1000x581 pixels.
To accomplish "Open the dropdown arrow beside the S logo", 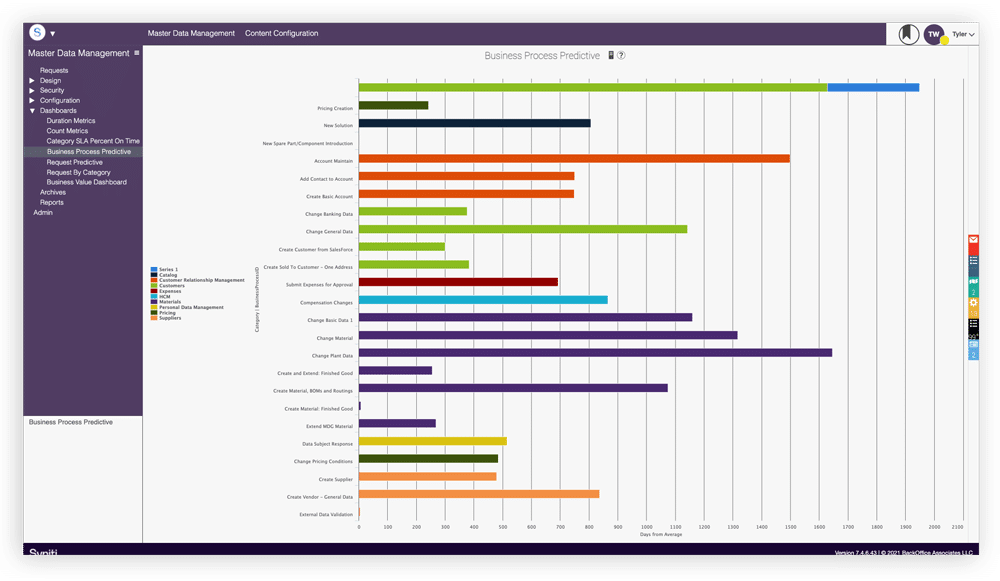I will point(53,34).
